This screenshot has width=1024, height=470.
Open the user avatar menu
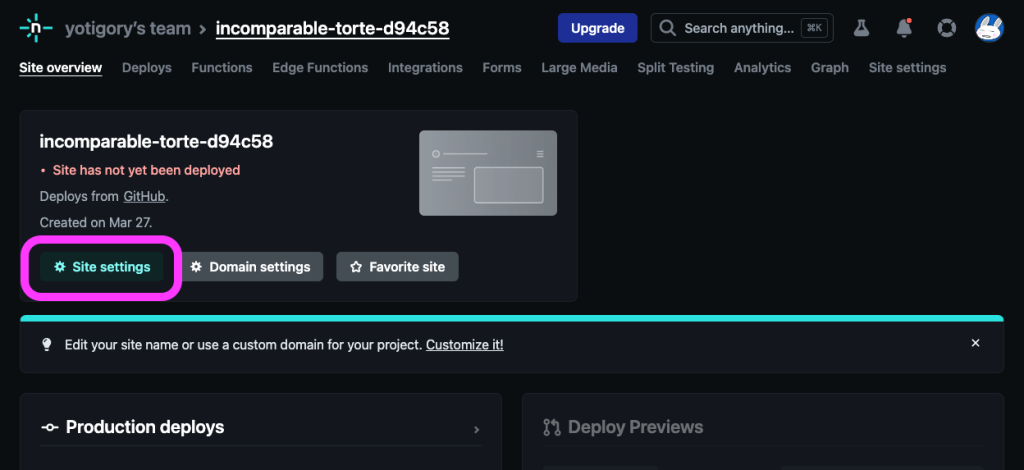click(989, 28)
